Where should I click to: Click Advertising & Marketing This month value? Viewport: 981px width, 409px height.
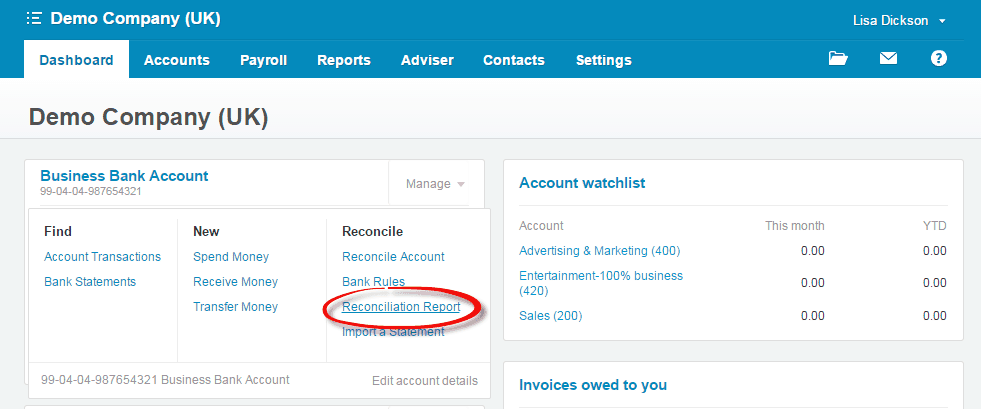click(x=813, y=251)
